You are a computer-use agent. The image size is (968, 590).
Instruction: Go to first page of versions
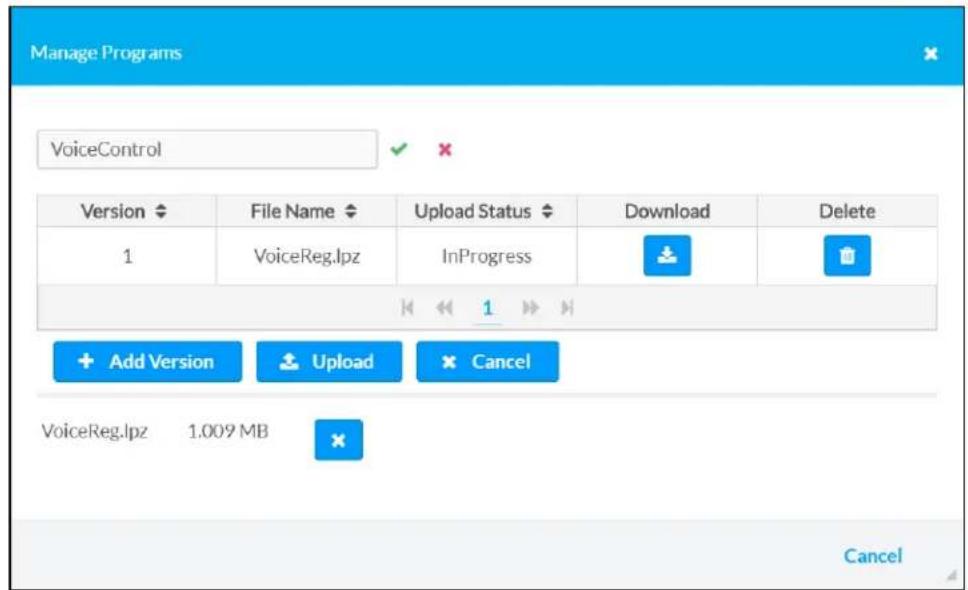point(407,307)
